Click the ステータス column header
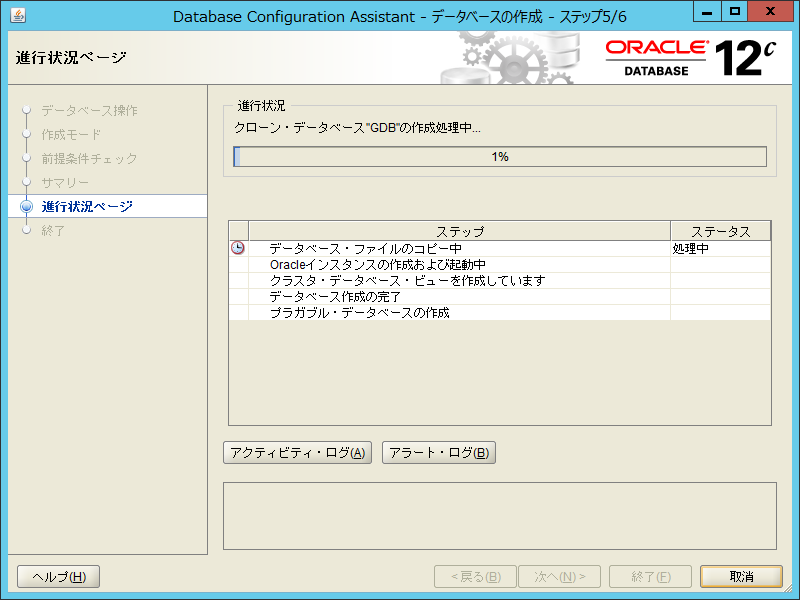Viewport: 800px width, 600px height. click(720, 231)
